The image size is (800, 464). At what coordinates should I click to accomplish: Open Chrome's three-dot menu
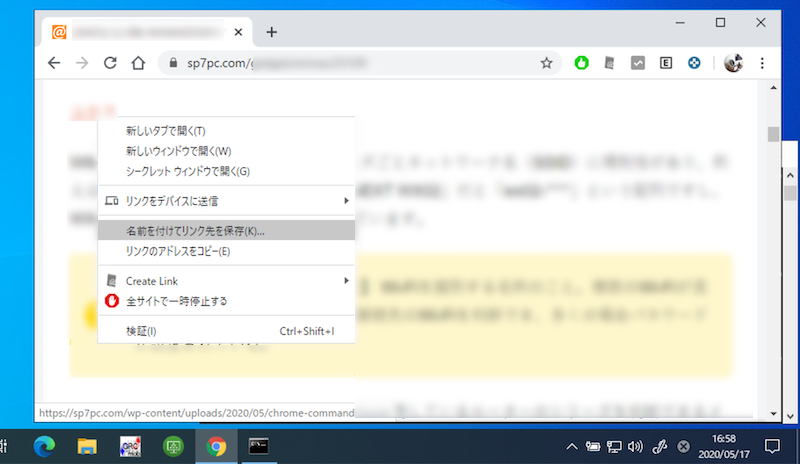pos(762,63)
